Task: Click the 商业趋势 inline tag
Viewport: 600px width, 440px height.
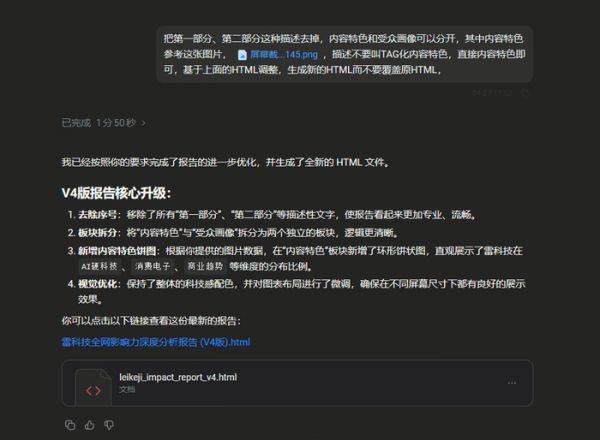Action: [x=205, y=266]
